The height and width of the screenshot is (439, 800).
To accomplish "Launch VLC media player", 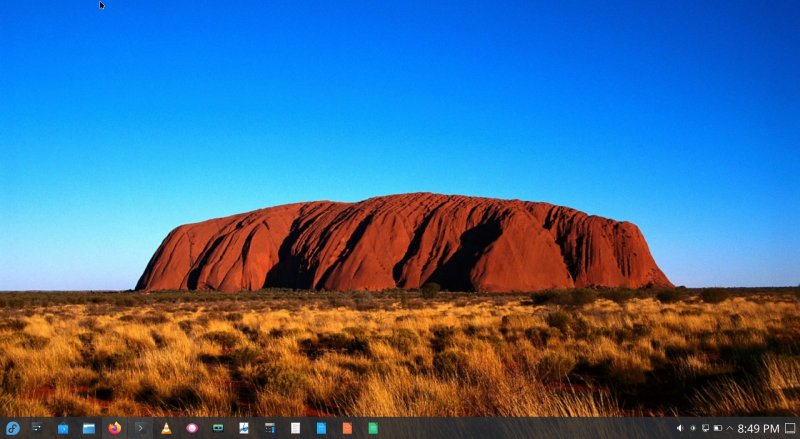I will pyautogui.click(x=166, y=428).
